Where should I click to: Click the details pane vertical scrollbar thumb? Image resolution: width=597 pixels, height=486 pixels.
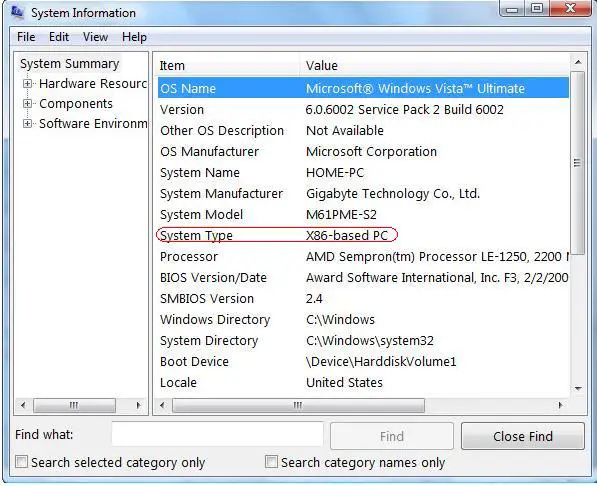click(x=578, y=163)
